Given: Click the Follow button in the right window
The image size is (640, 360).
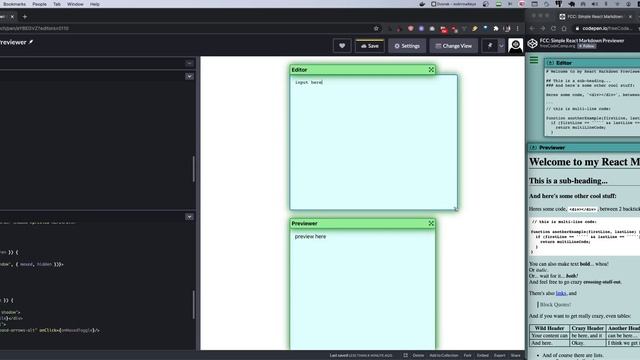Looking at the screenshot, I should pyautogui.click(x=587, y=46).
